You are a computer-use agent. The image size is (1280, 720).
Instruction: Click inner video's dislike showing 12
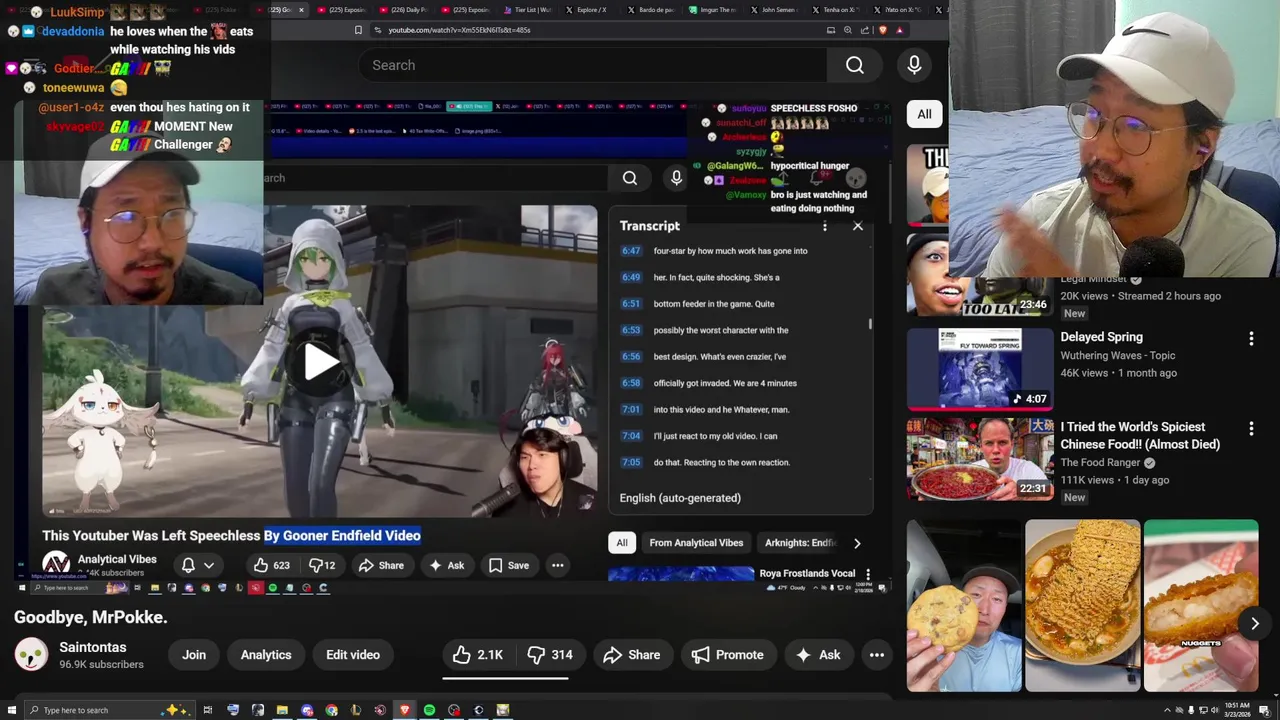pyautogui.click(x=321, y=565)
